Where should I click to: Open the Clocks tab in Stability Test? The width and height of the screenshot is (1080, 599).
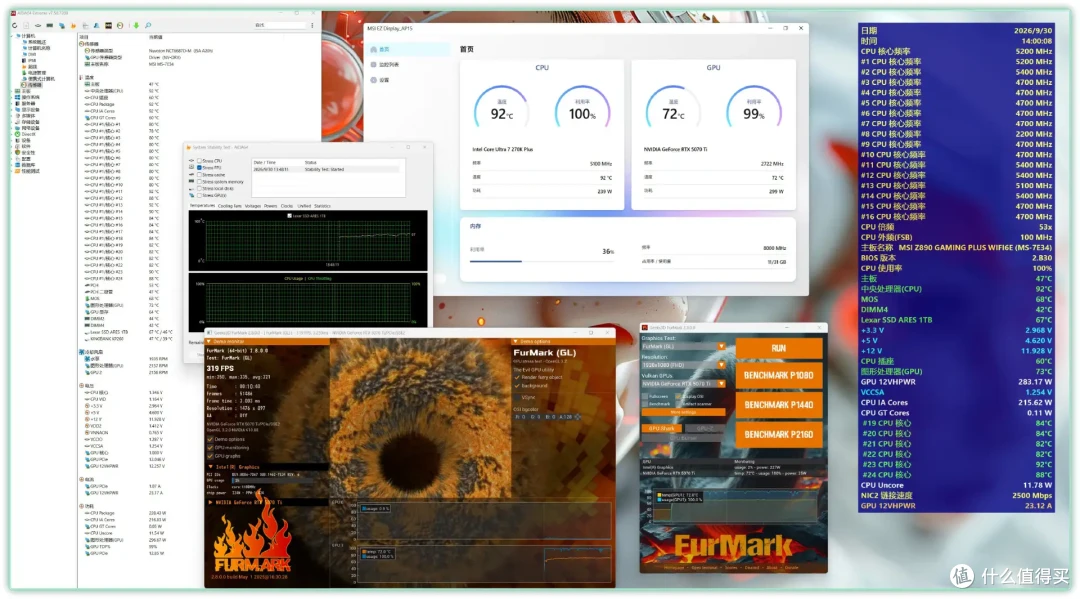click(x=287, y=206)
